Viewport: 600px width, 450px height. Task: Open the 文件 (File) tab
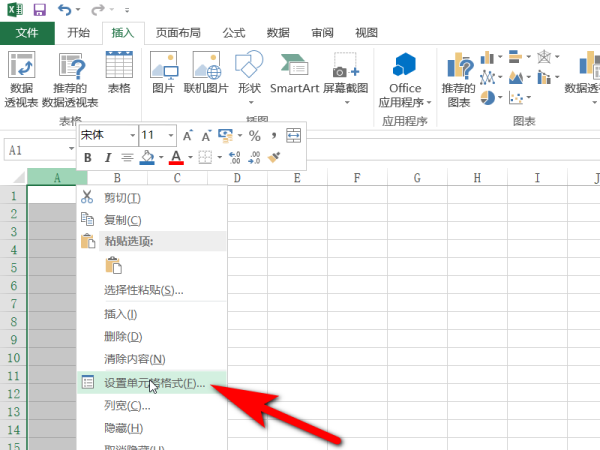(27, 33)
